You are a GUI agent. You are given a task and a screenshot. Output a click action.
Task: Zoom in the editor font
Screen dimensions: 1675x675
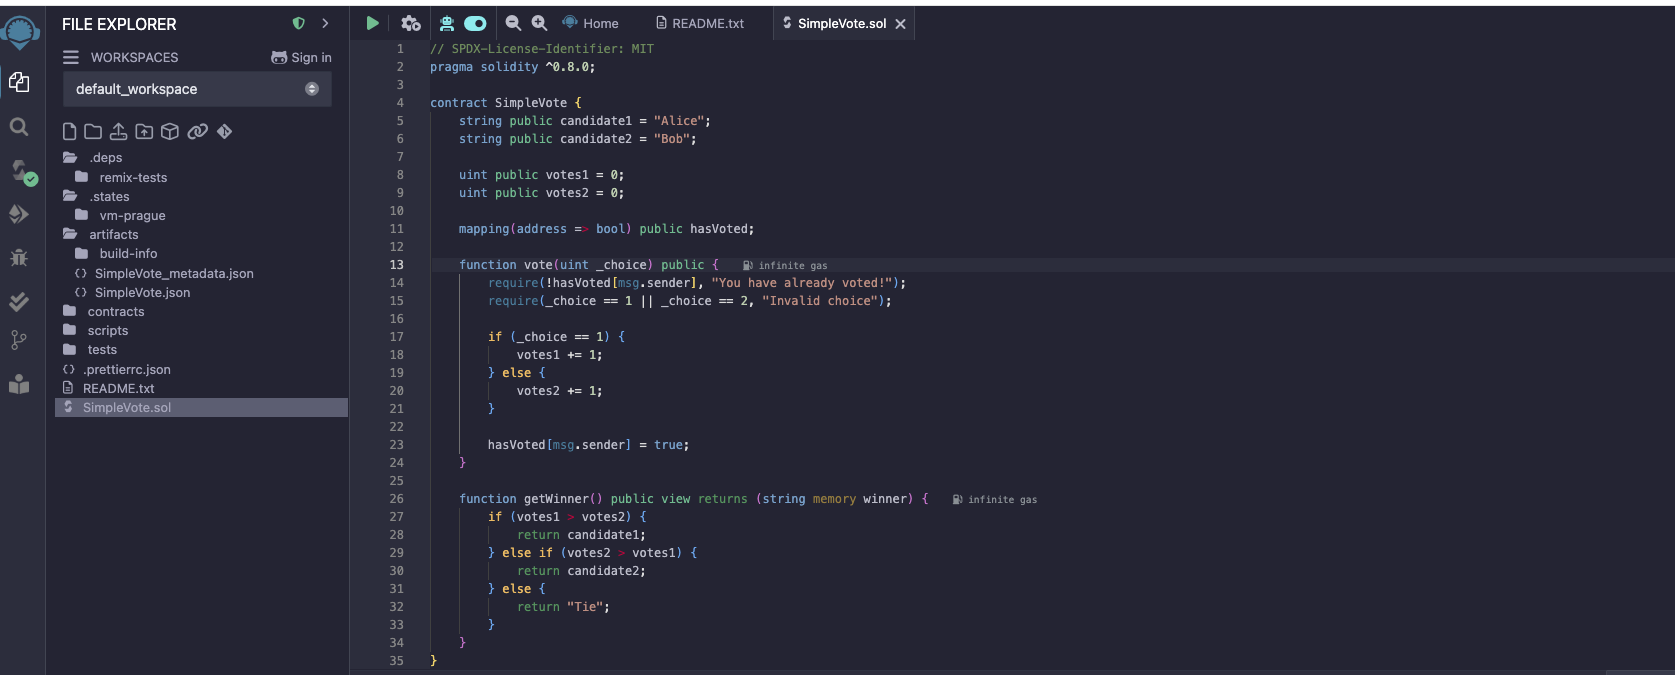tap(539, 22)
